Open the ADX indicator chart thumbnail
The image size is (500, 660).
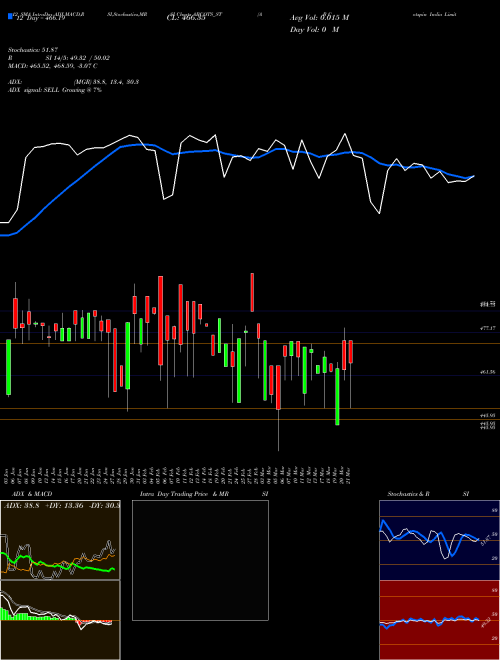coord(60,540)
